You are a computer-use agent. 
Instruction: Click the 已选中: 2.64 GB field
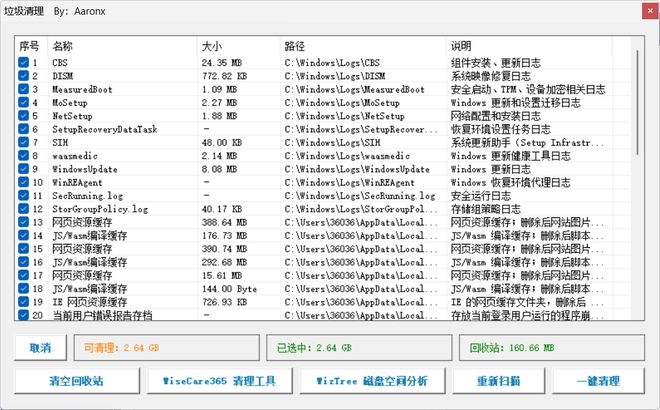coord(359,348)
